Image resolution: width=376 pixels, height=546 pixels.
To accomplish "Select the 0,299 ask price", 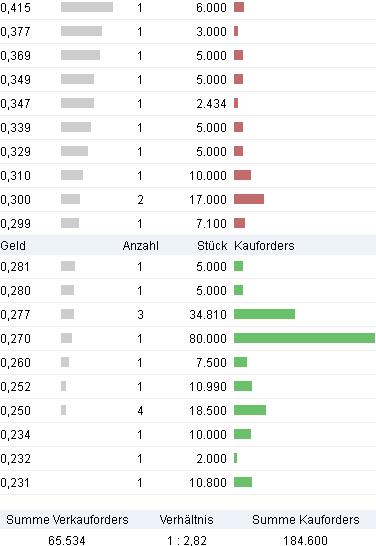I will (x=16, y=224).
